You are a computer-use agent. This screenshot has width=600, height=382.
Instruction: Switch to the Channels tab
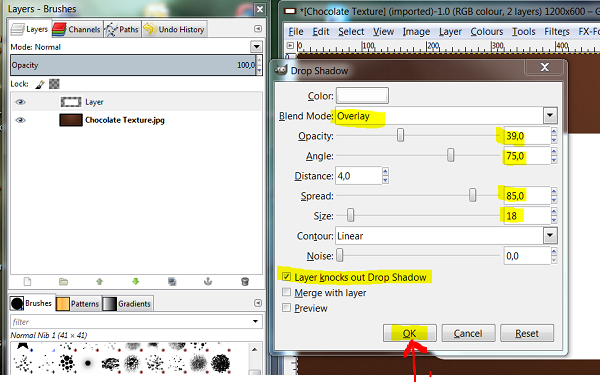[77, 29]
